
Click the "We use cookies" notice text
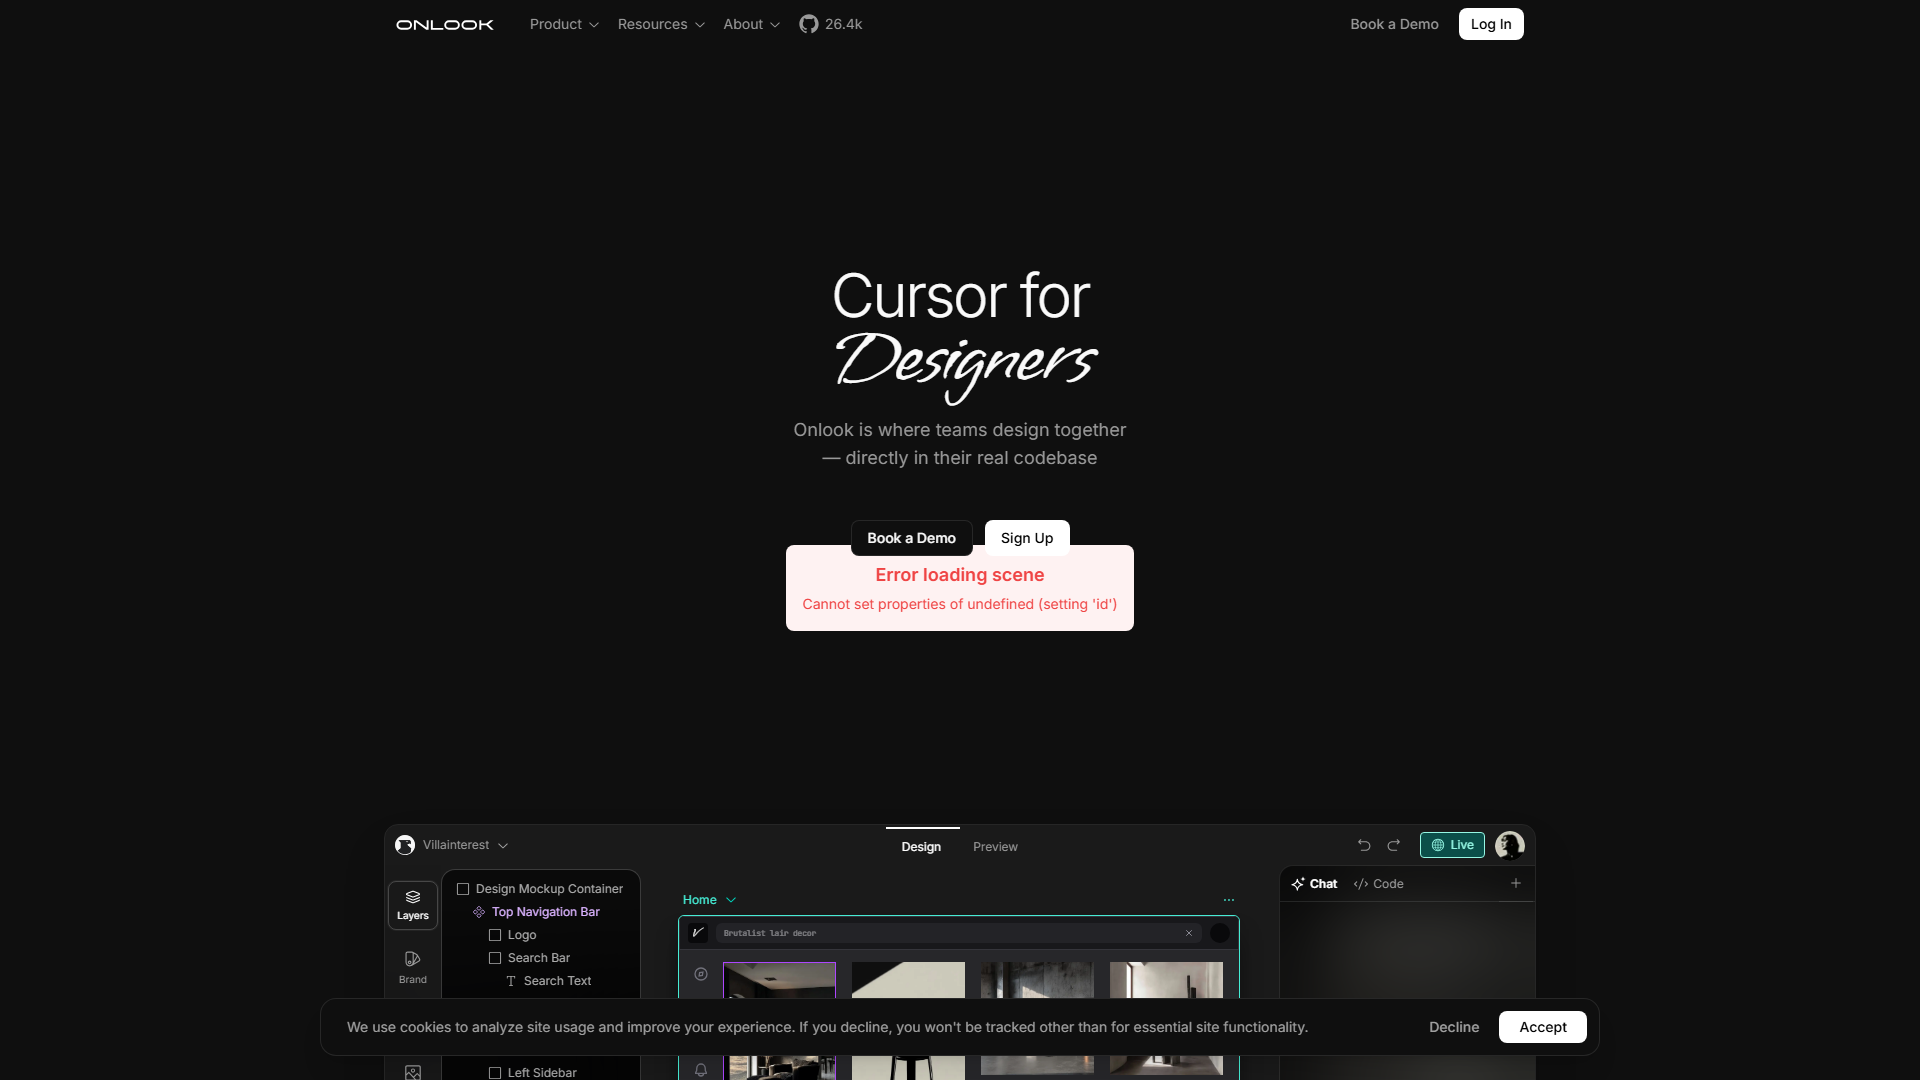click(x=827, y=1027)
